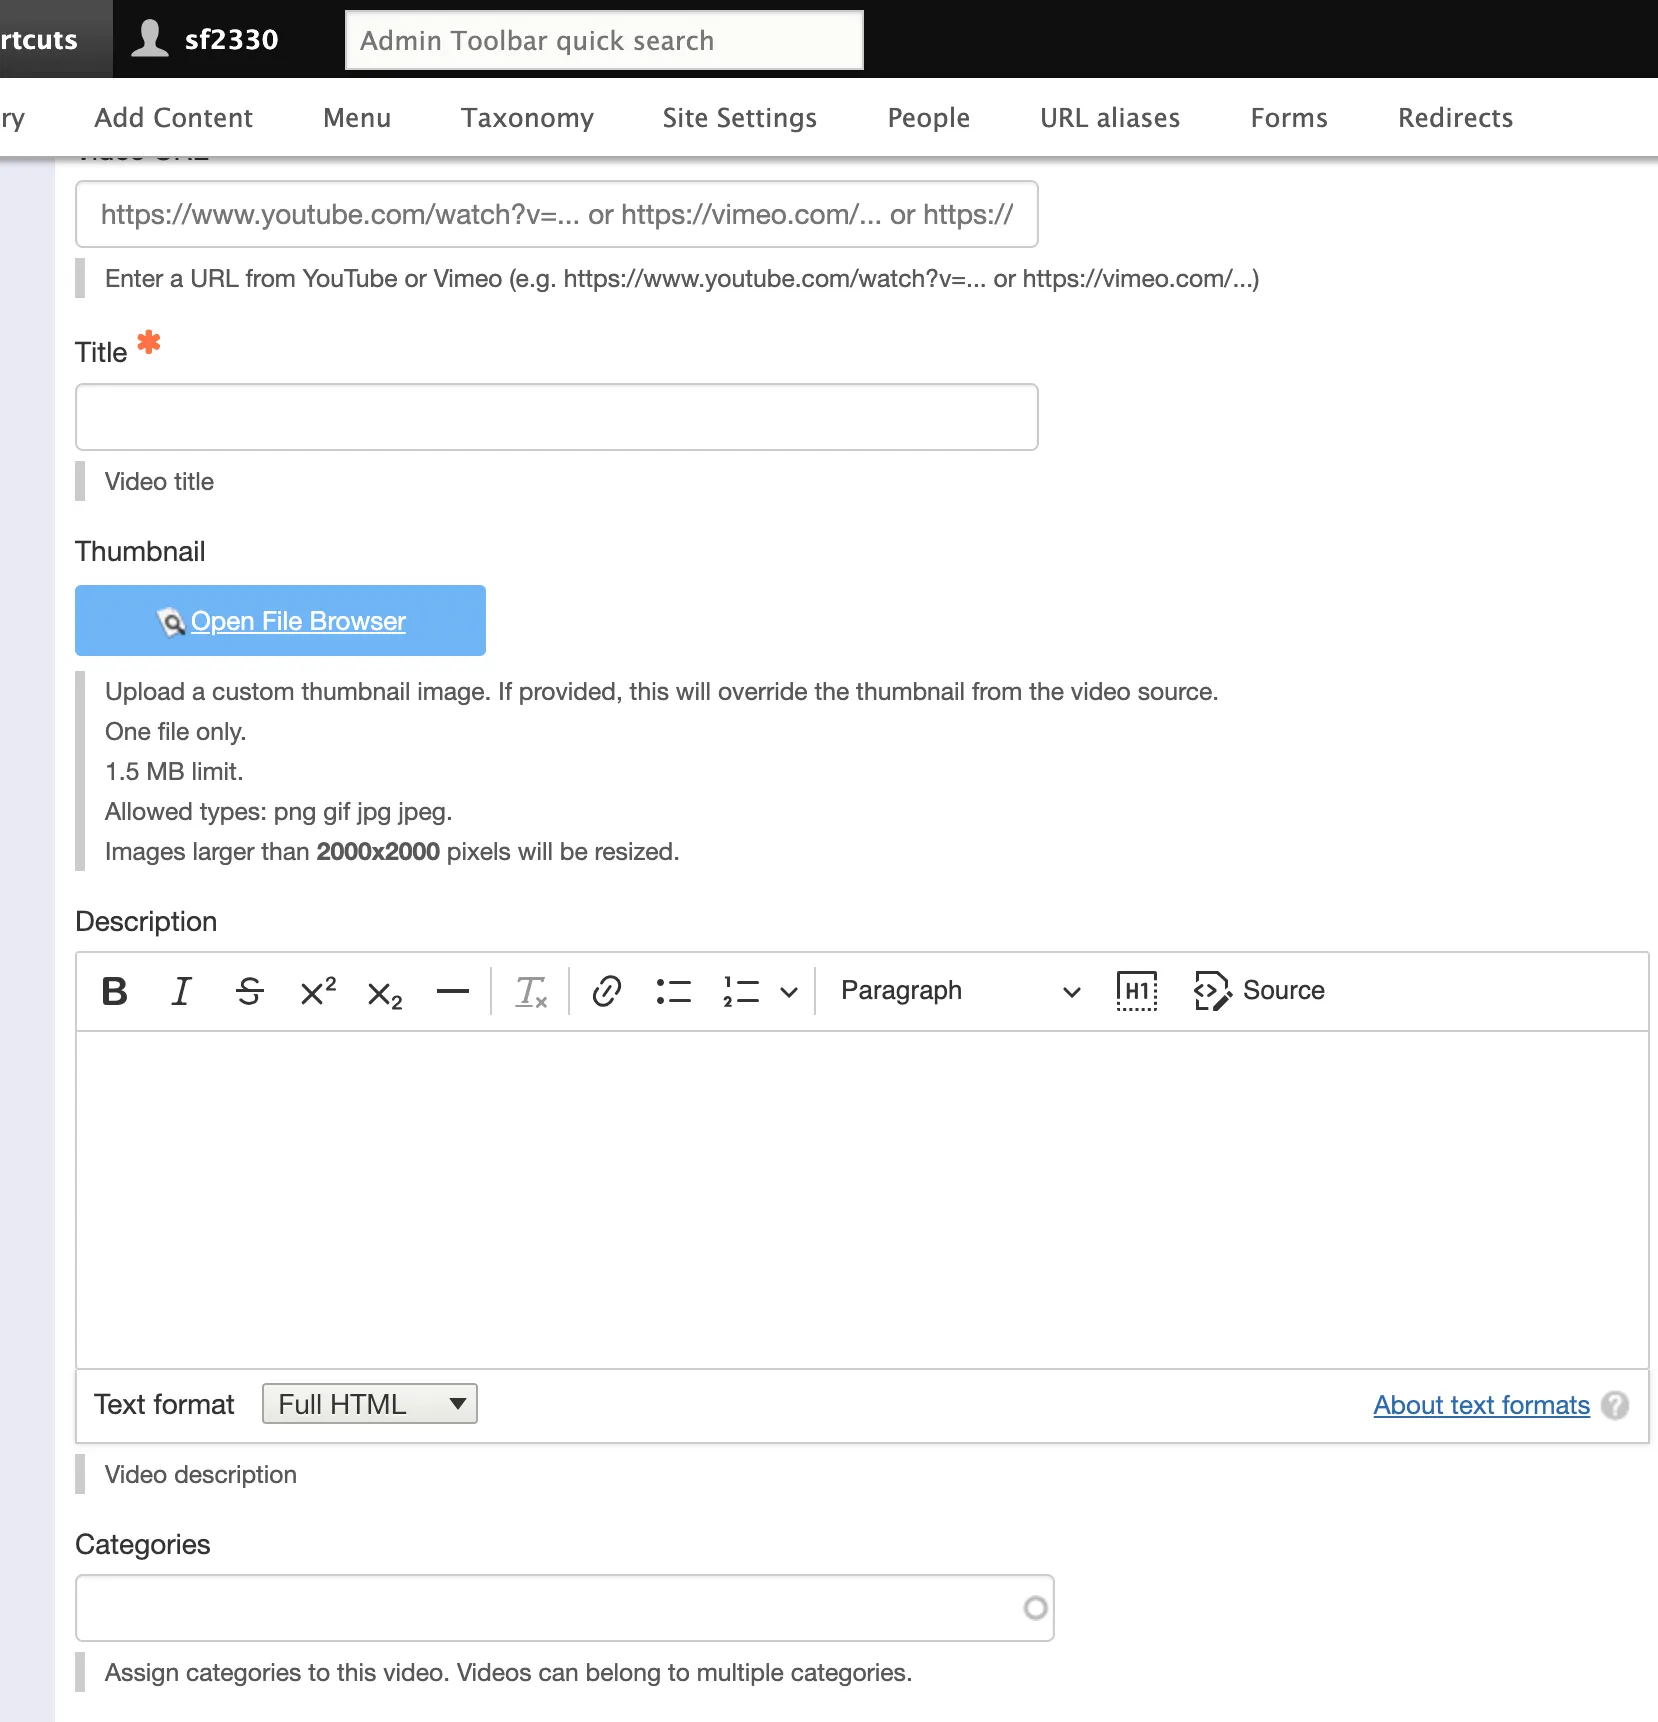Click the 'Video title' help text
This screenshot has height=1722, width=1658.
pos(159,482)
